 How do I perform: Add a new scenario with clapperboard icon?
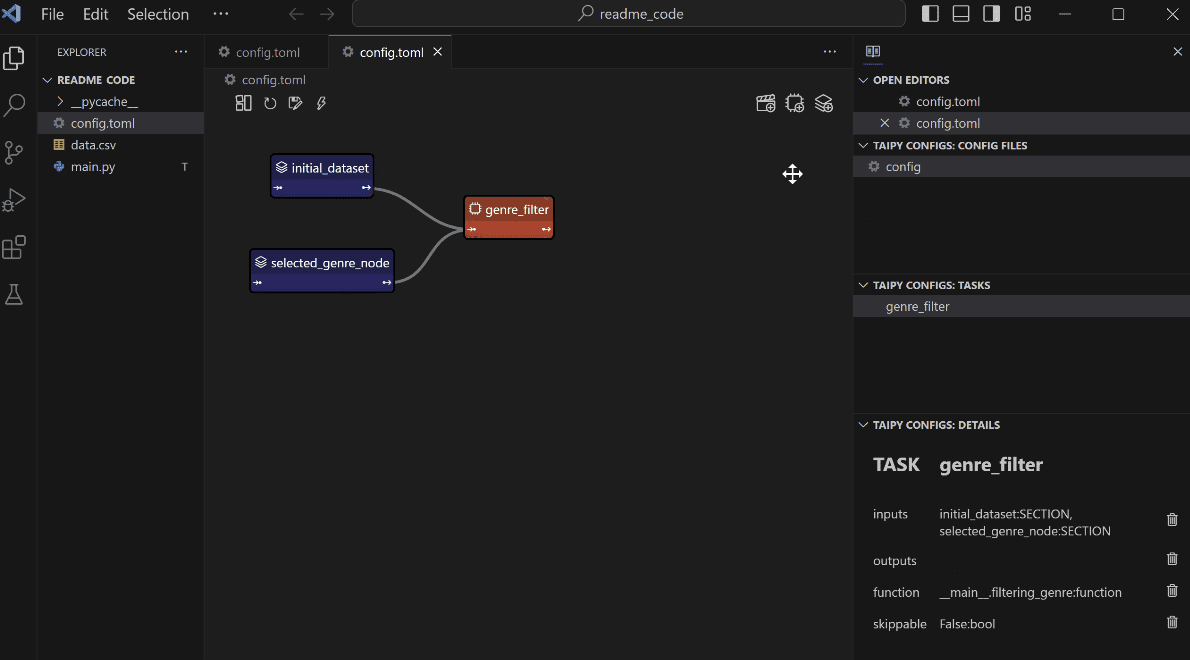(x=766, y=103)
